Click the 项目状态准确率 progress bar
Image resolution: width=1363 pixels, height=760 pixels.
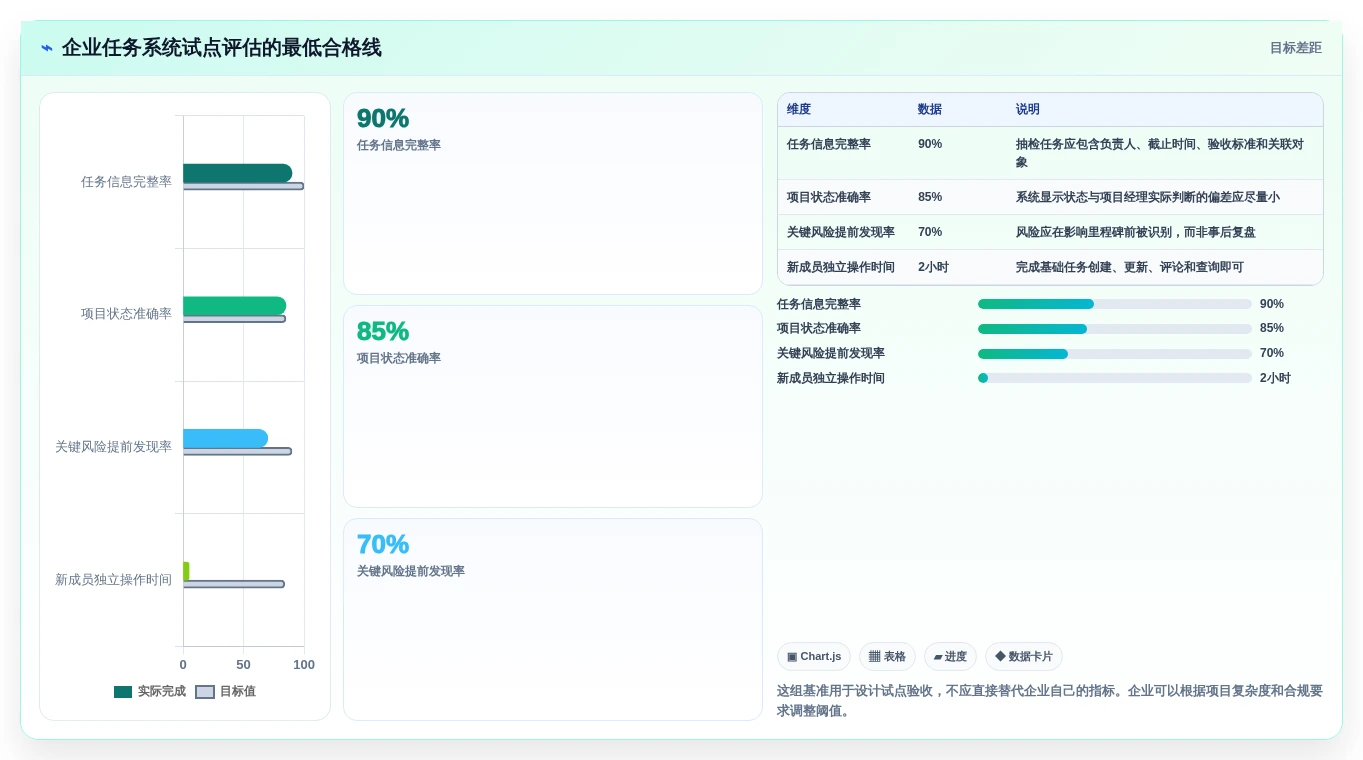(x=1115, y=329)
